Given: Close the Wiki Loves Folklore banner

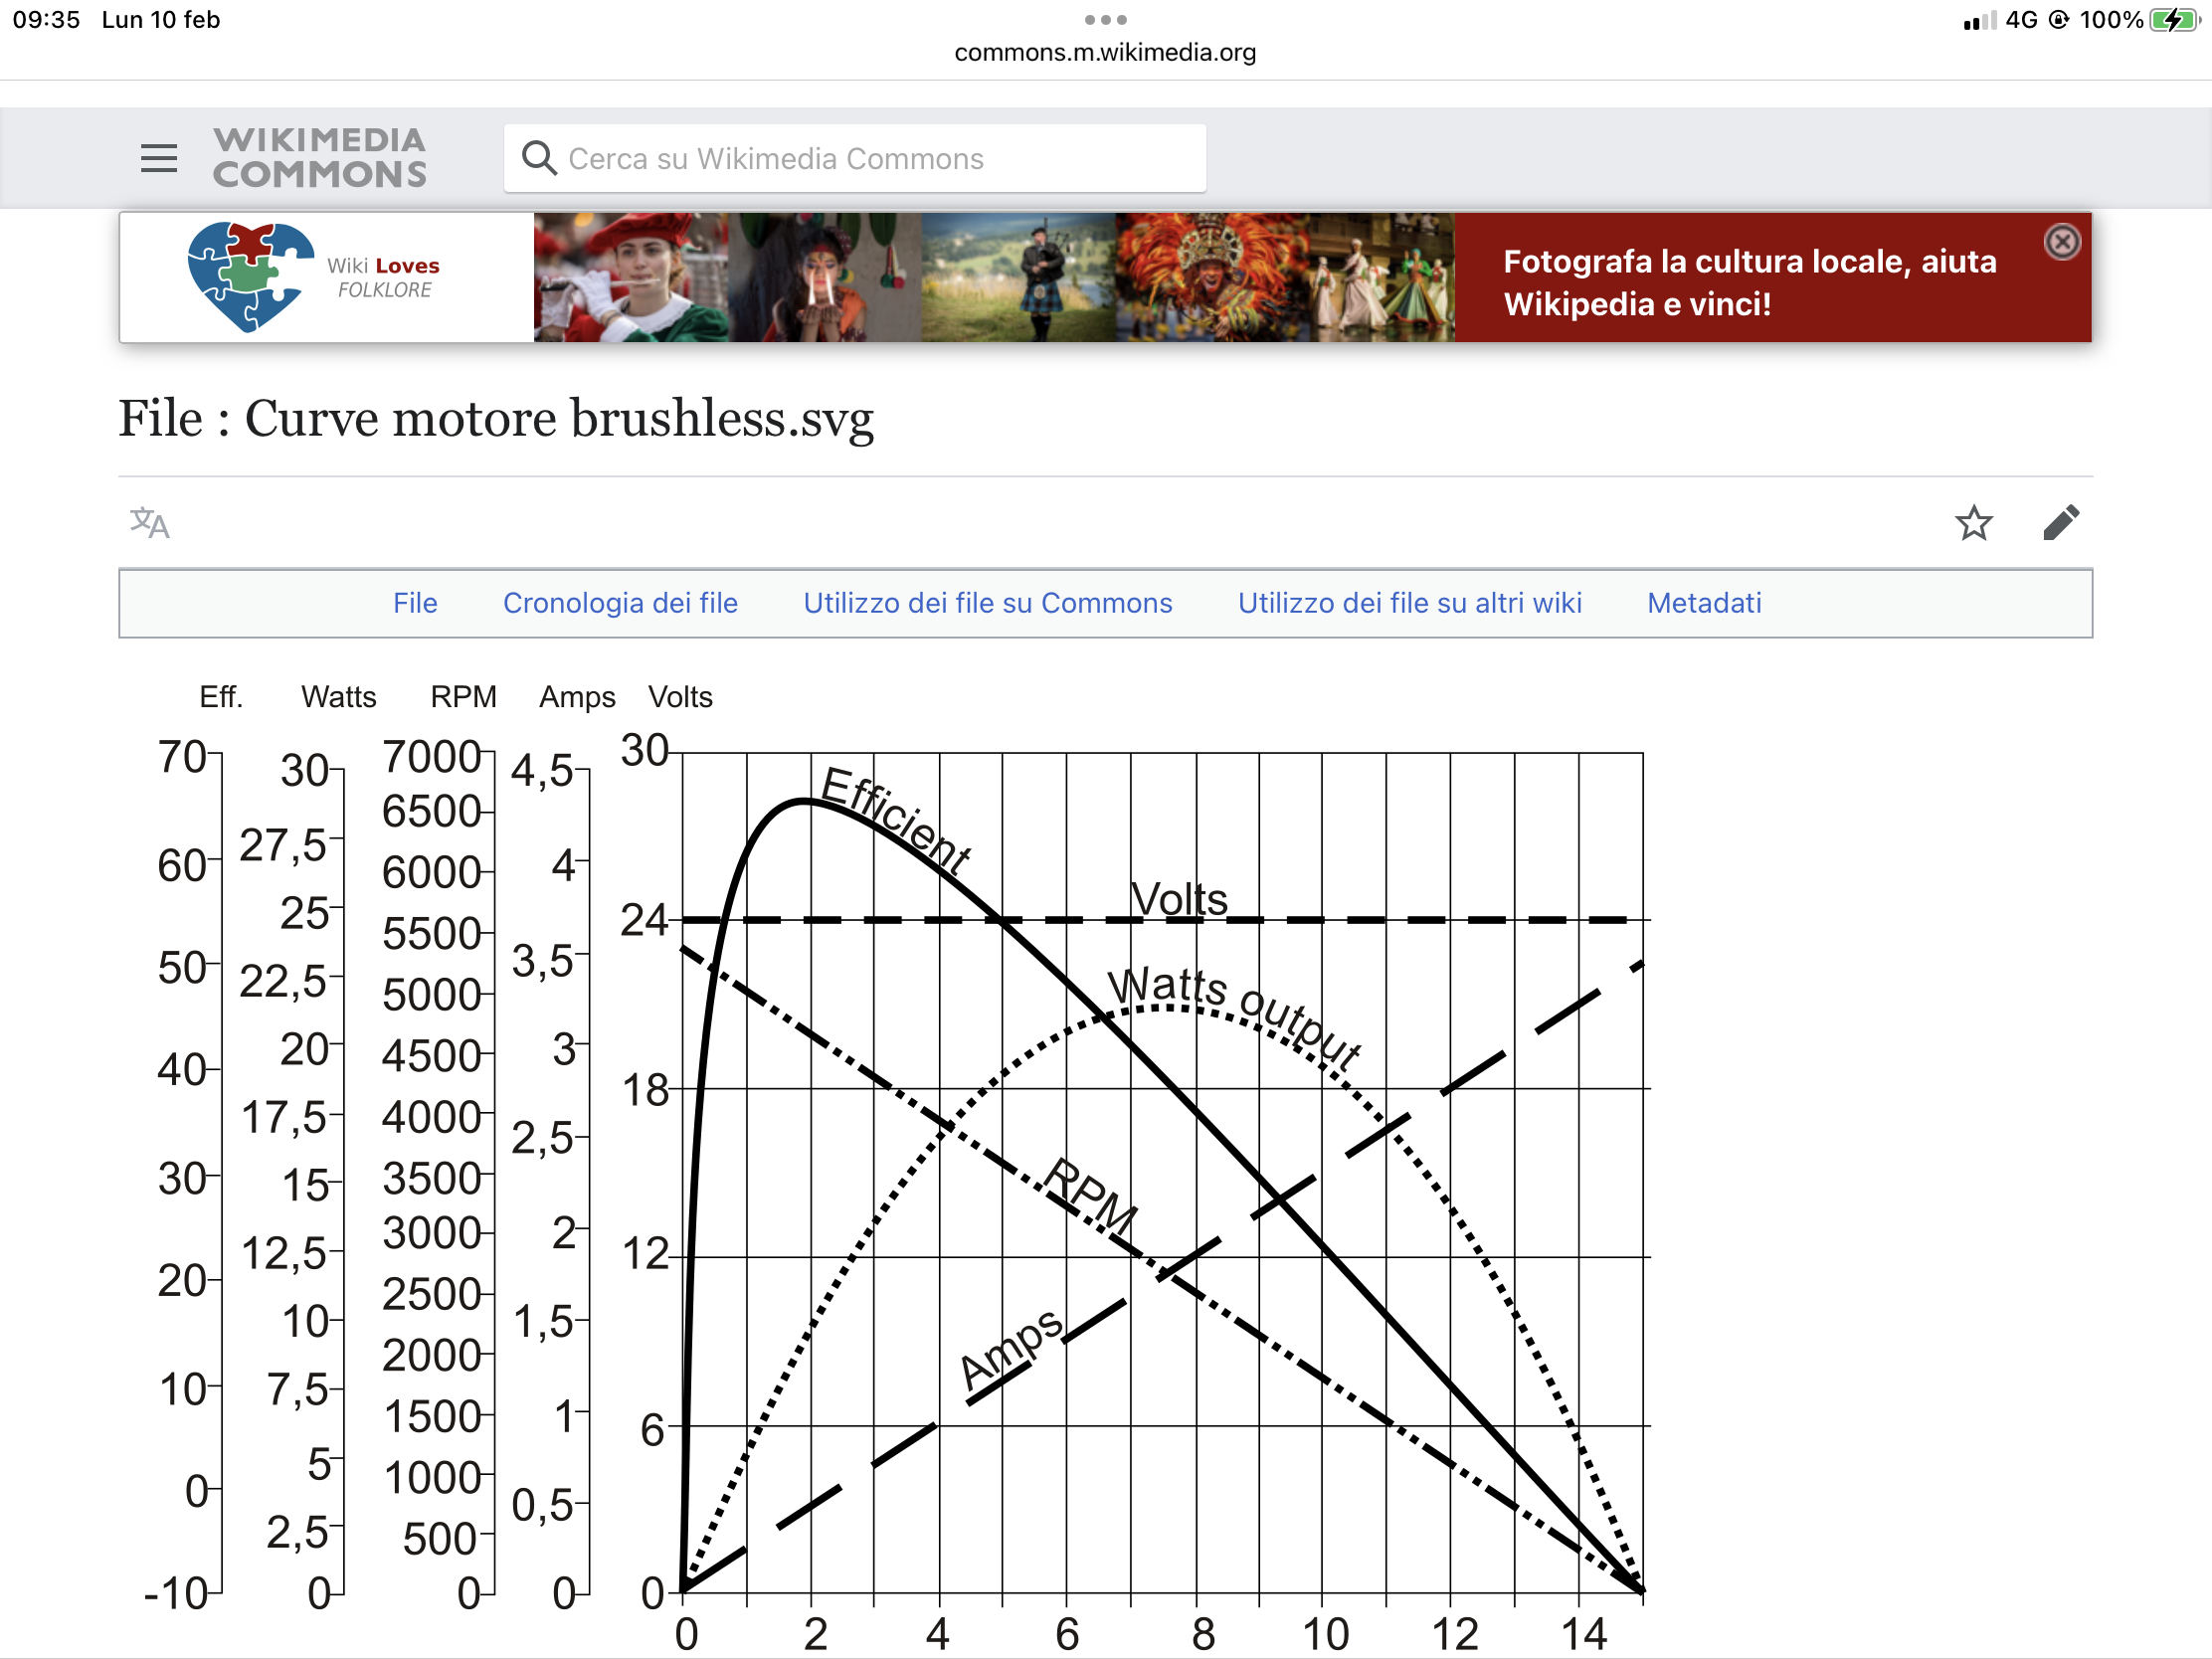Looking at the screenshot, I should tap(2062, 242).
